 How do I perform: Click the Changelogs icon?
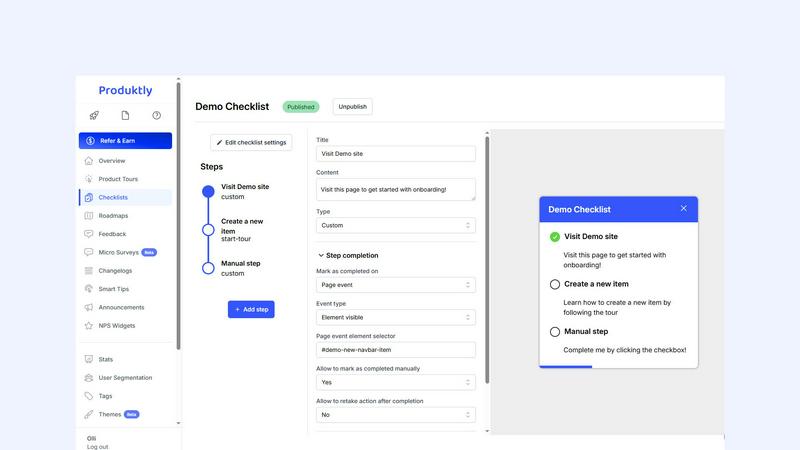pos(89,271)
